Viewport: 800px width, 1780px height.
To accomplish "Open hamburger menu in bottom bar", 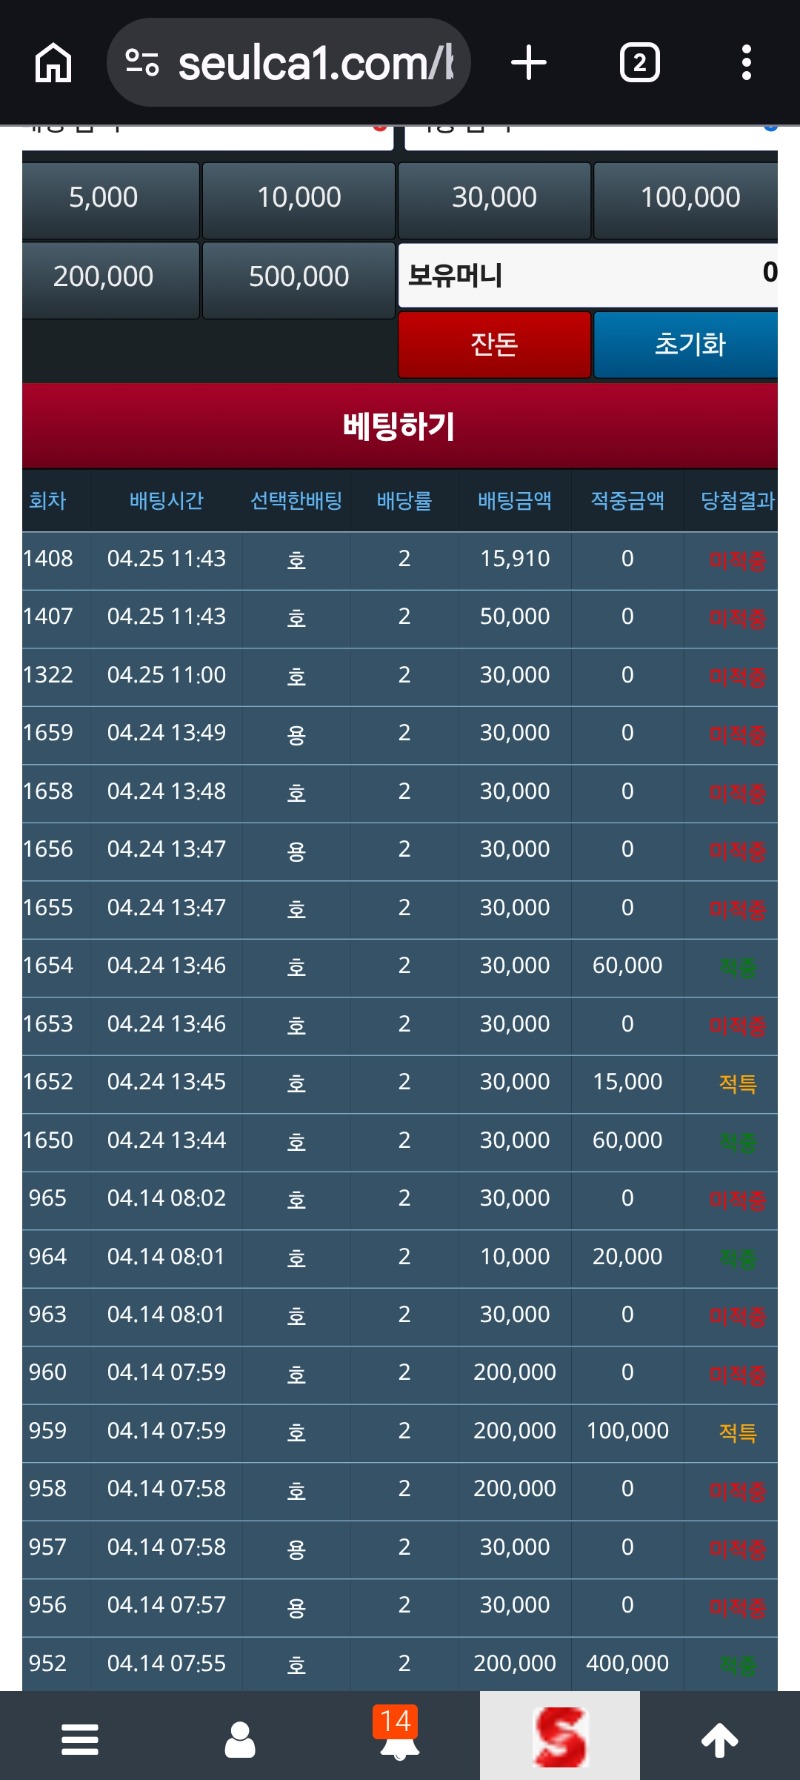I will 80,1739.
